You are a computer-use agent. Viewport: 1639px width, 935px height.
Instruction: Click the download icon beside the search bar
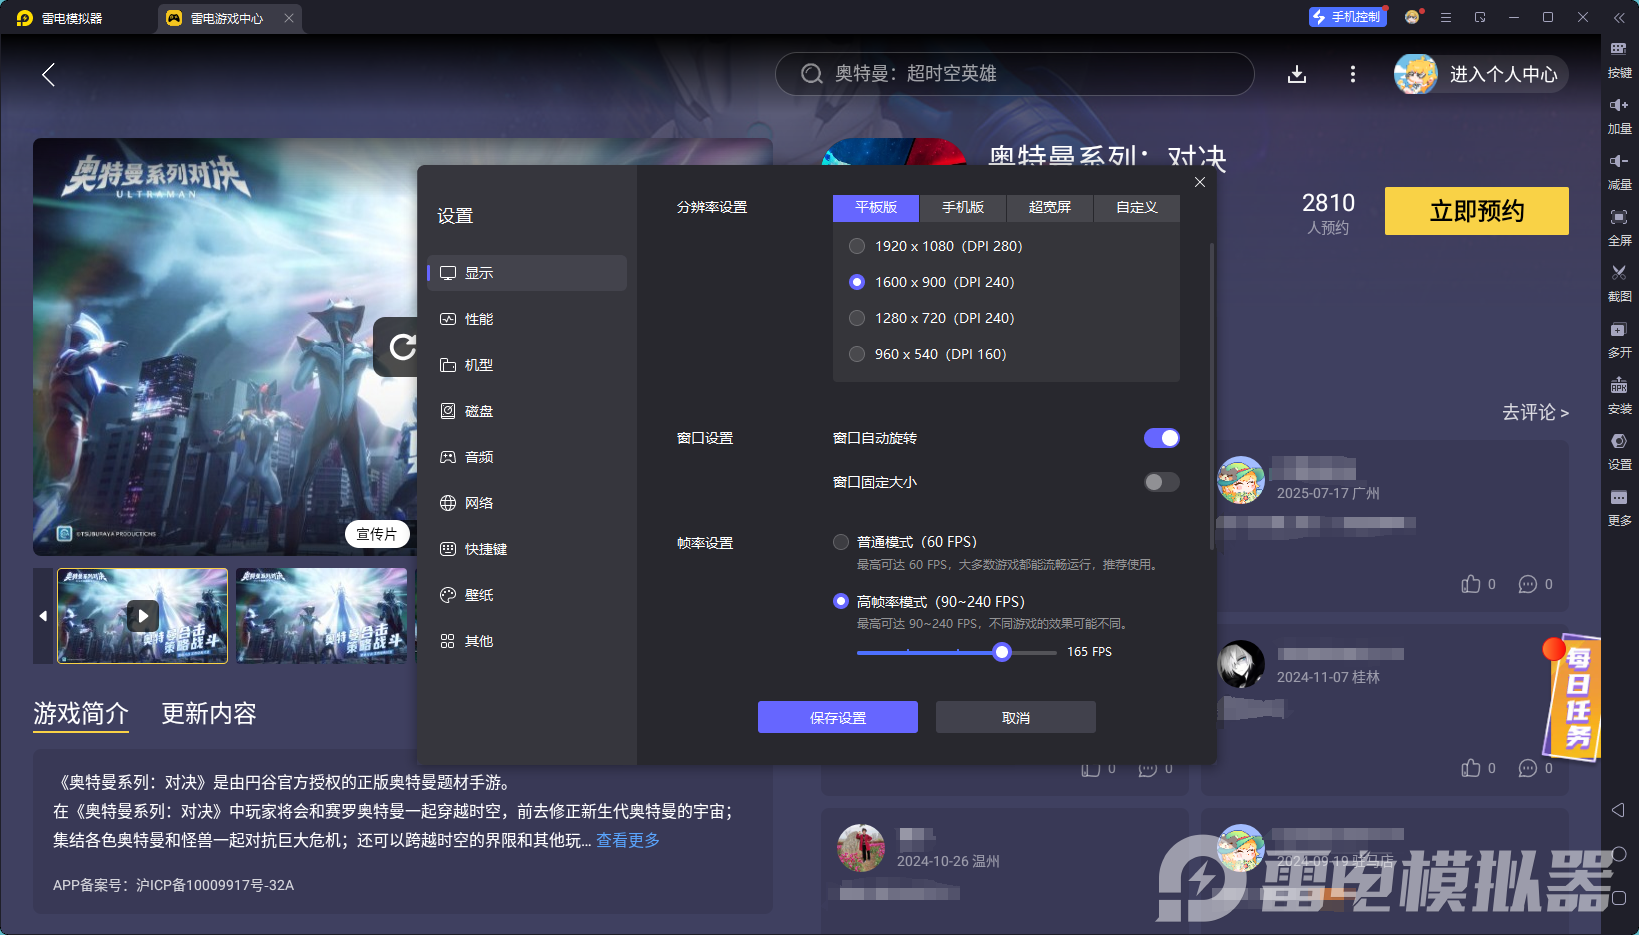tap(1297, 74)
